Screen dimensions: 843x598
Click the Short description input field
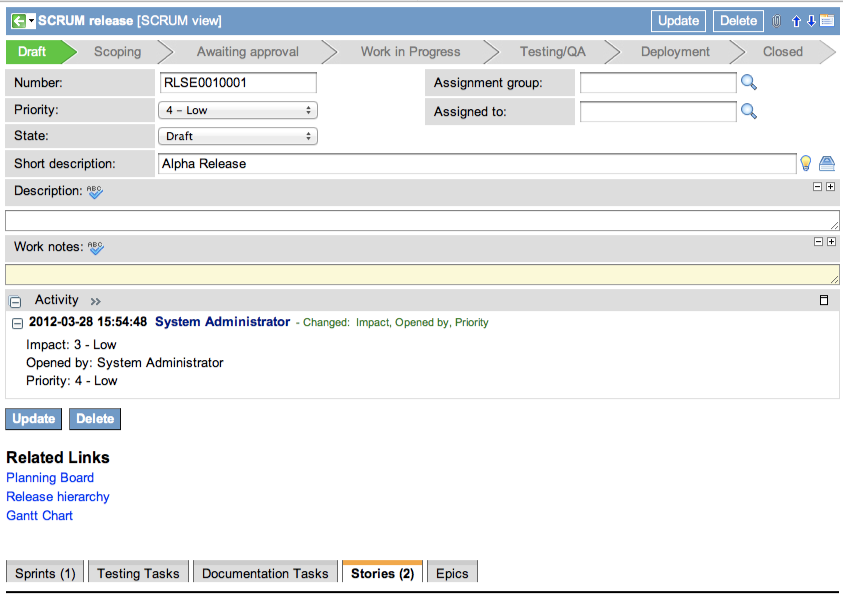[x=475, y=164]
